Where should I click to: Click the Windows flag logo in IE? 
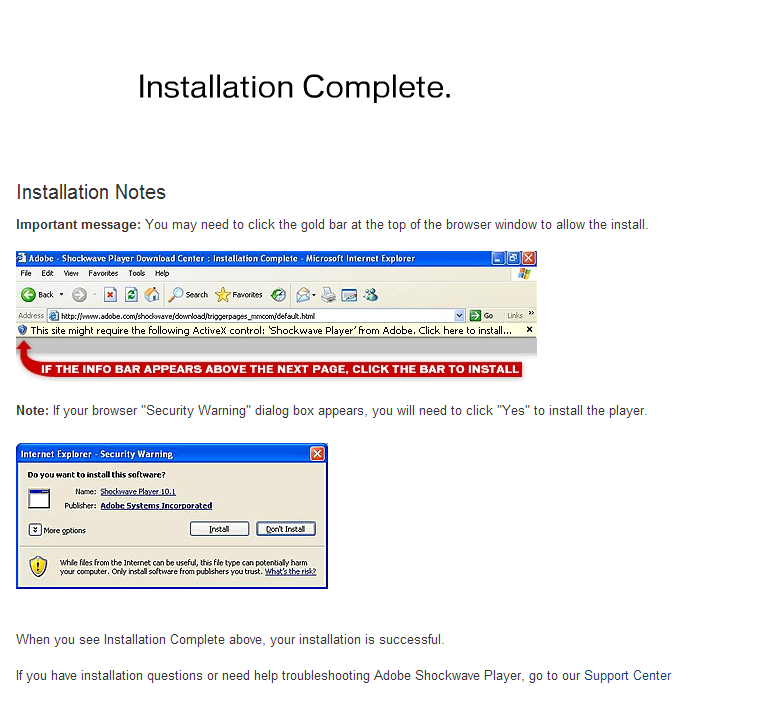pyautogui.click(x=524, y=274)
